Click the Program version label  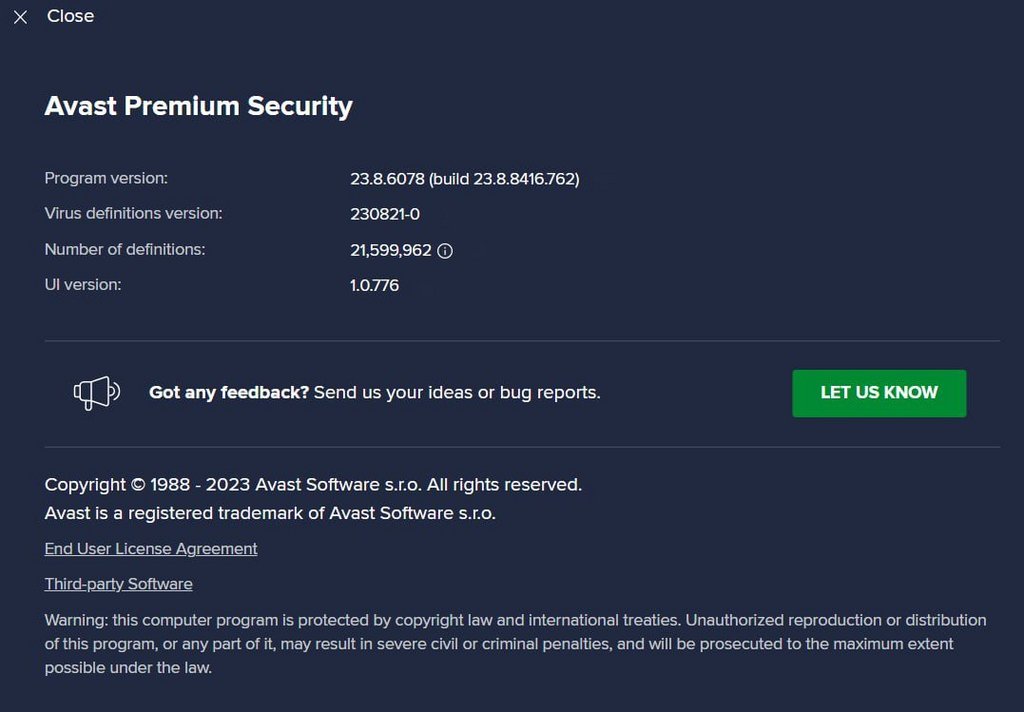pyautogui.click(x=106, y=178)
